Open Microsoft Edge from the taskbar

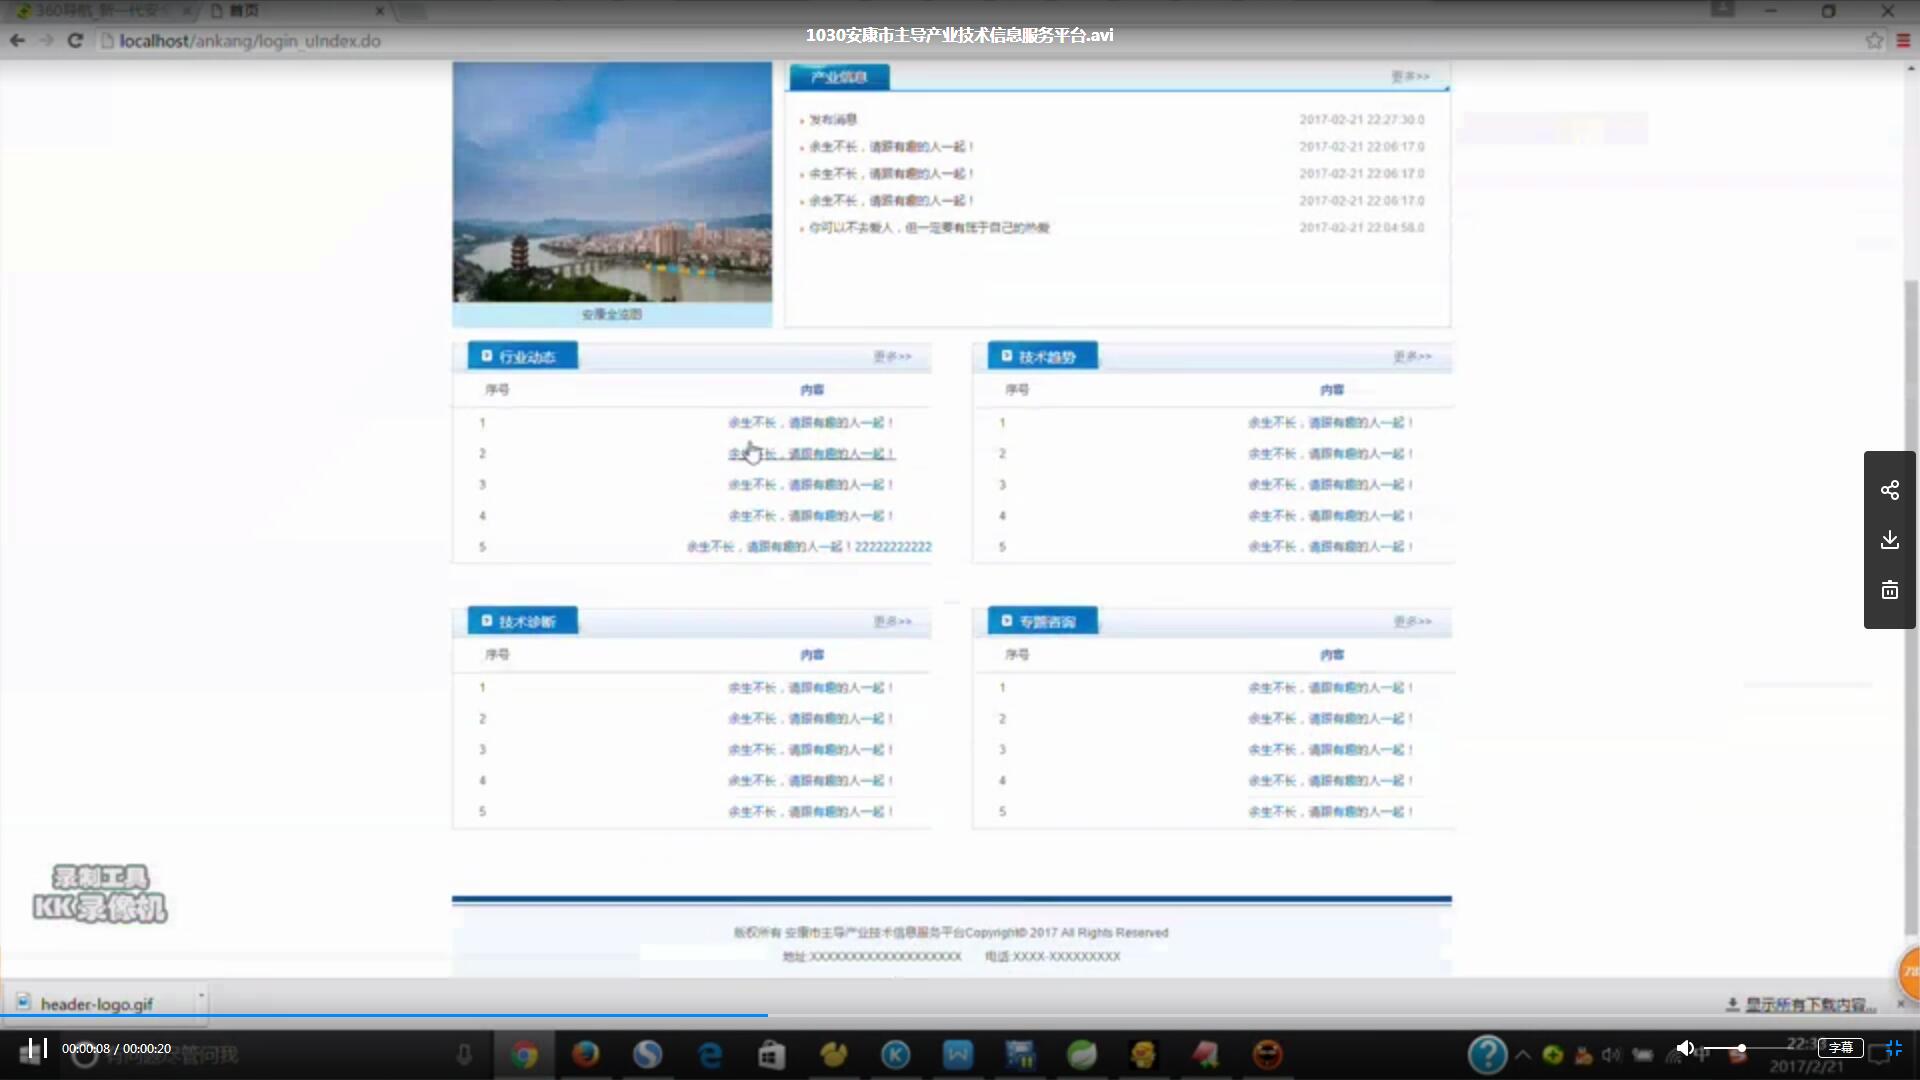point(710,1055)
